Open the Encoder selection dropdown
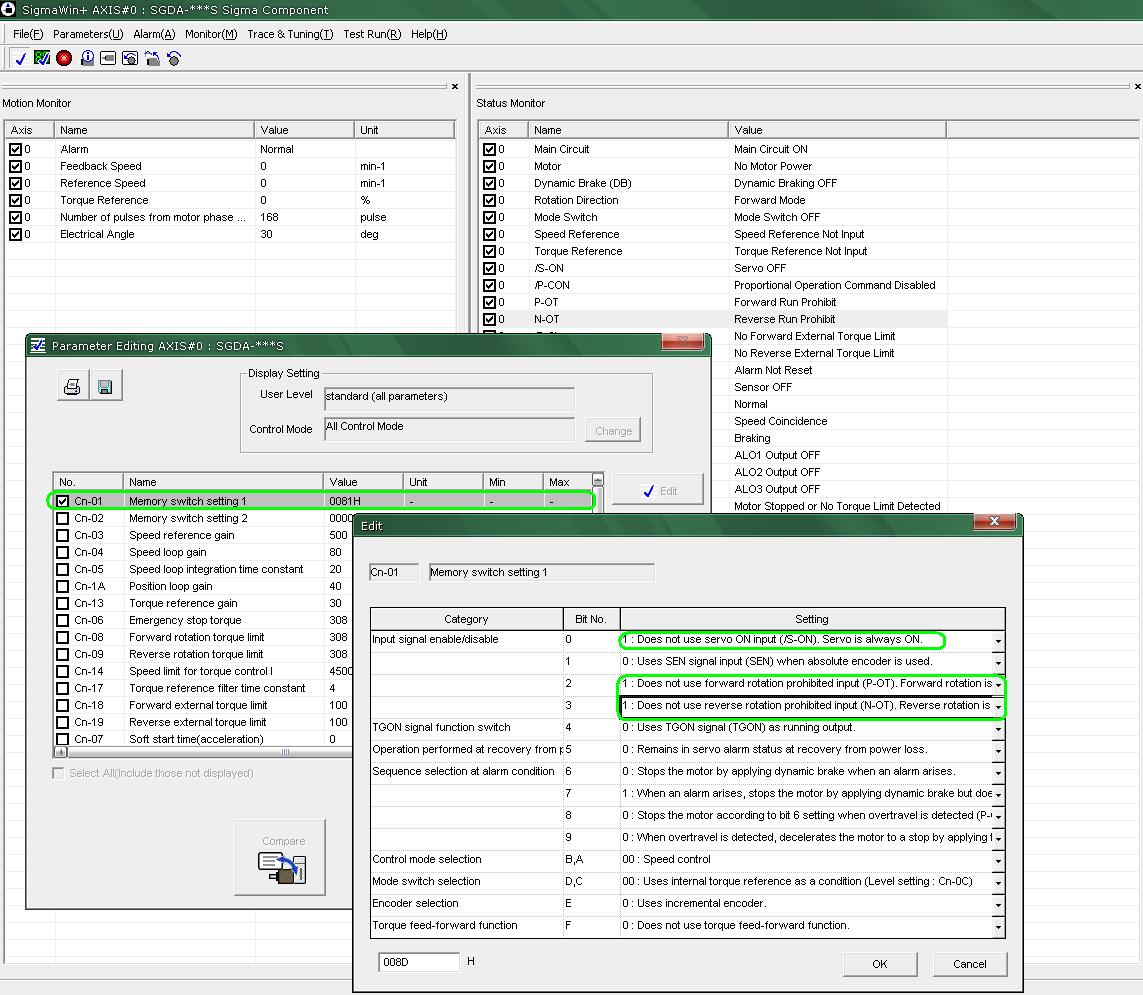The height and width of the screenshot is (995, 1143). tap(998, 904)
